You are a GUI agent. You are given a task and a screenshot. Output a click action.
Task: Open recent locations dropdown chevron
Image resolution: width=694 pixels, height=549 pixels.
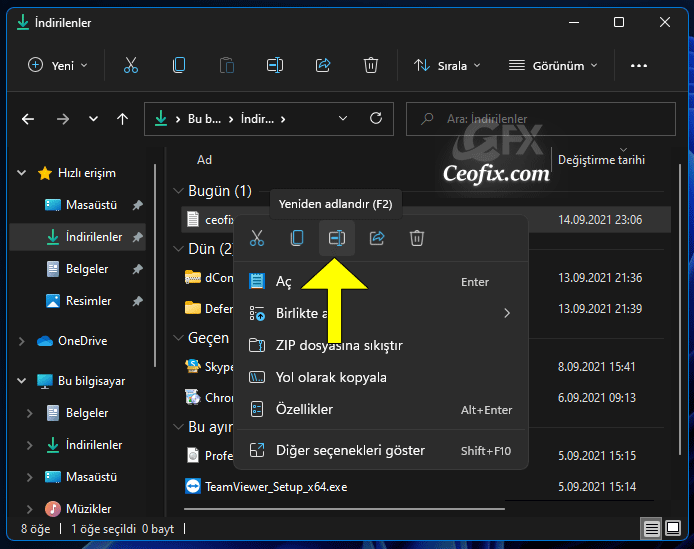93,119
